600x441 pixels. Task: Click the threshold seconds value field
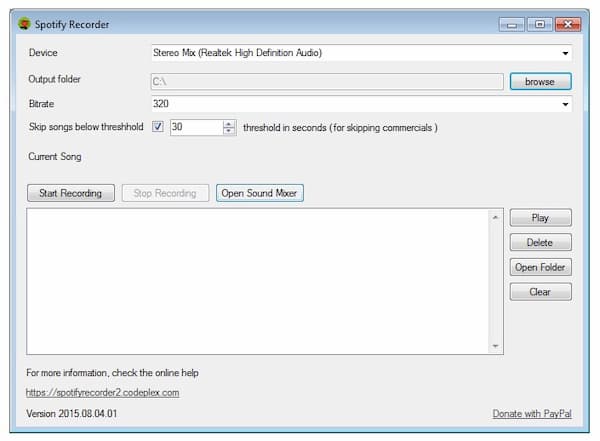[x=196, y=127]
